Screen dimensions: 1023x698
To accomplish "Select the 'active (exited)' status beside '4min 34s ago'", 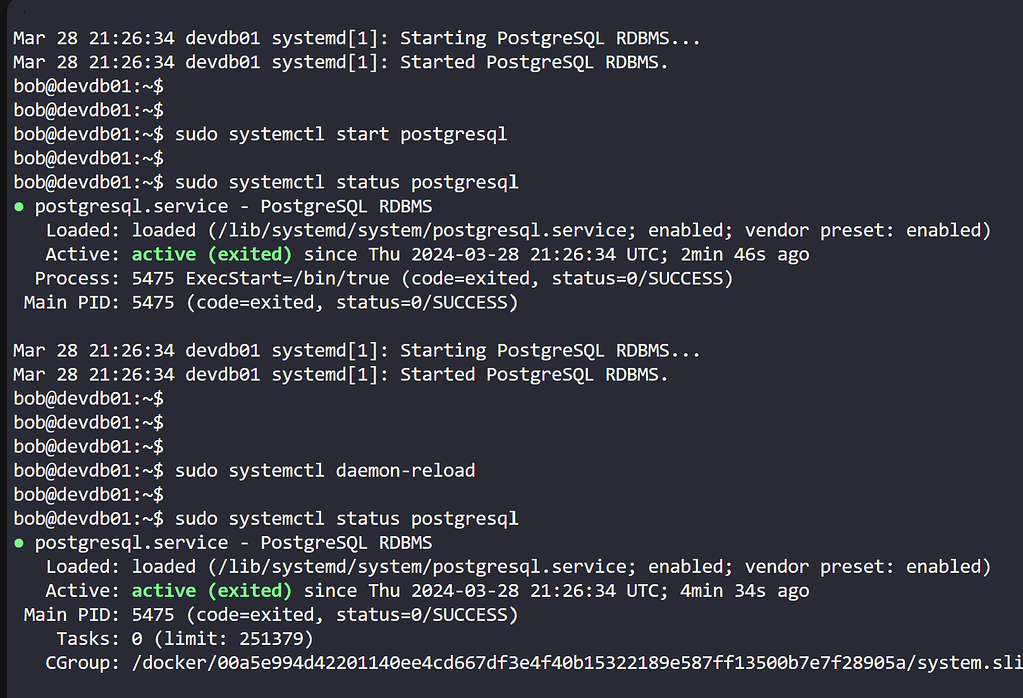I will click(211, 590).
